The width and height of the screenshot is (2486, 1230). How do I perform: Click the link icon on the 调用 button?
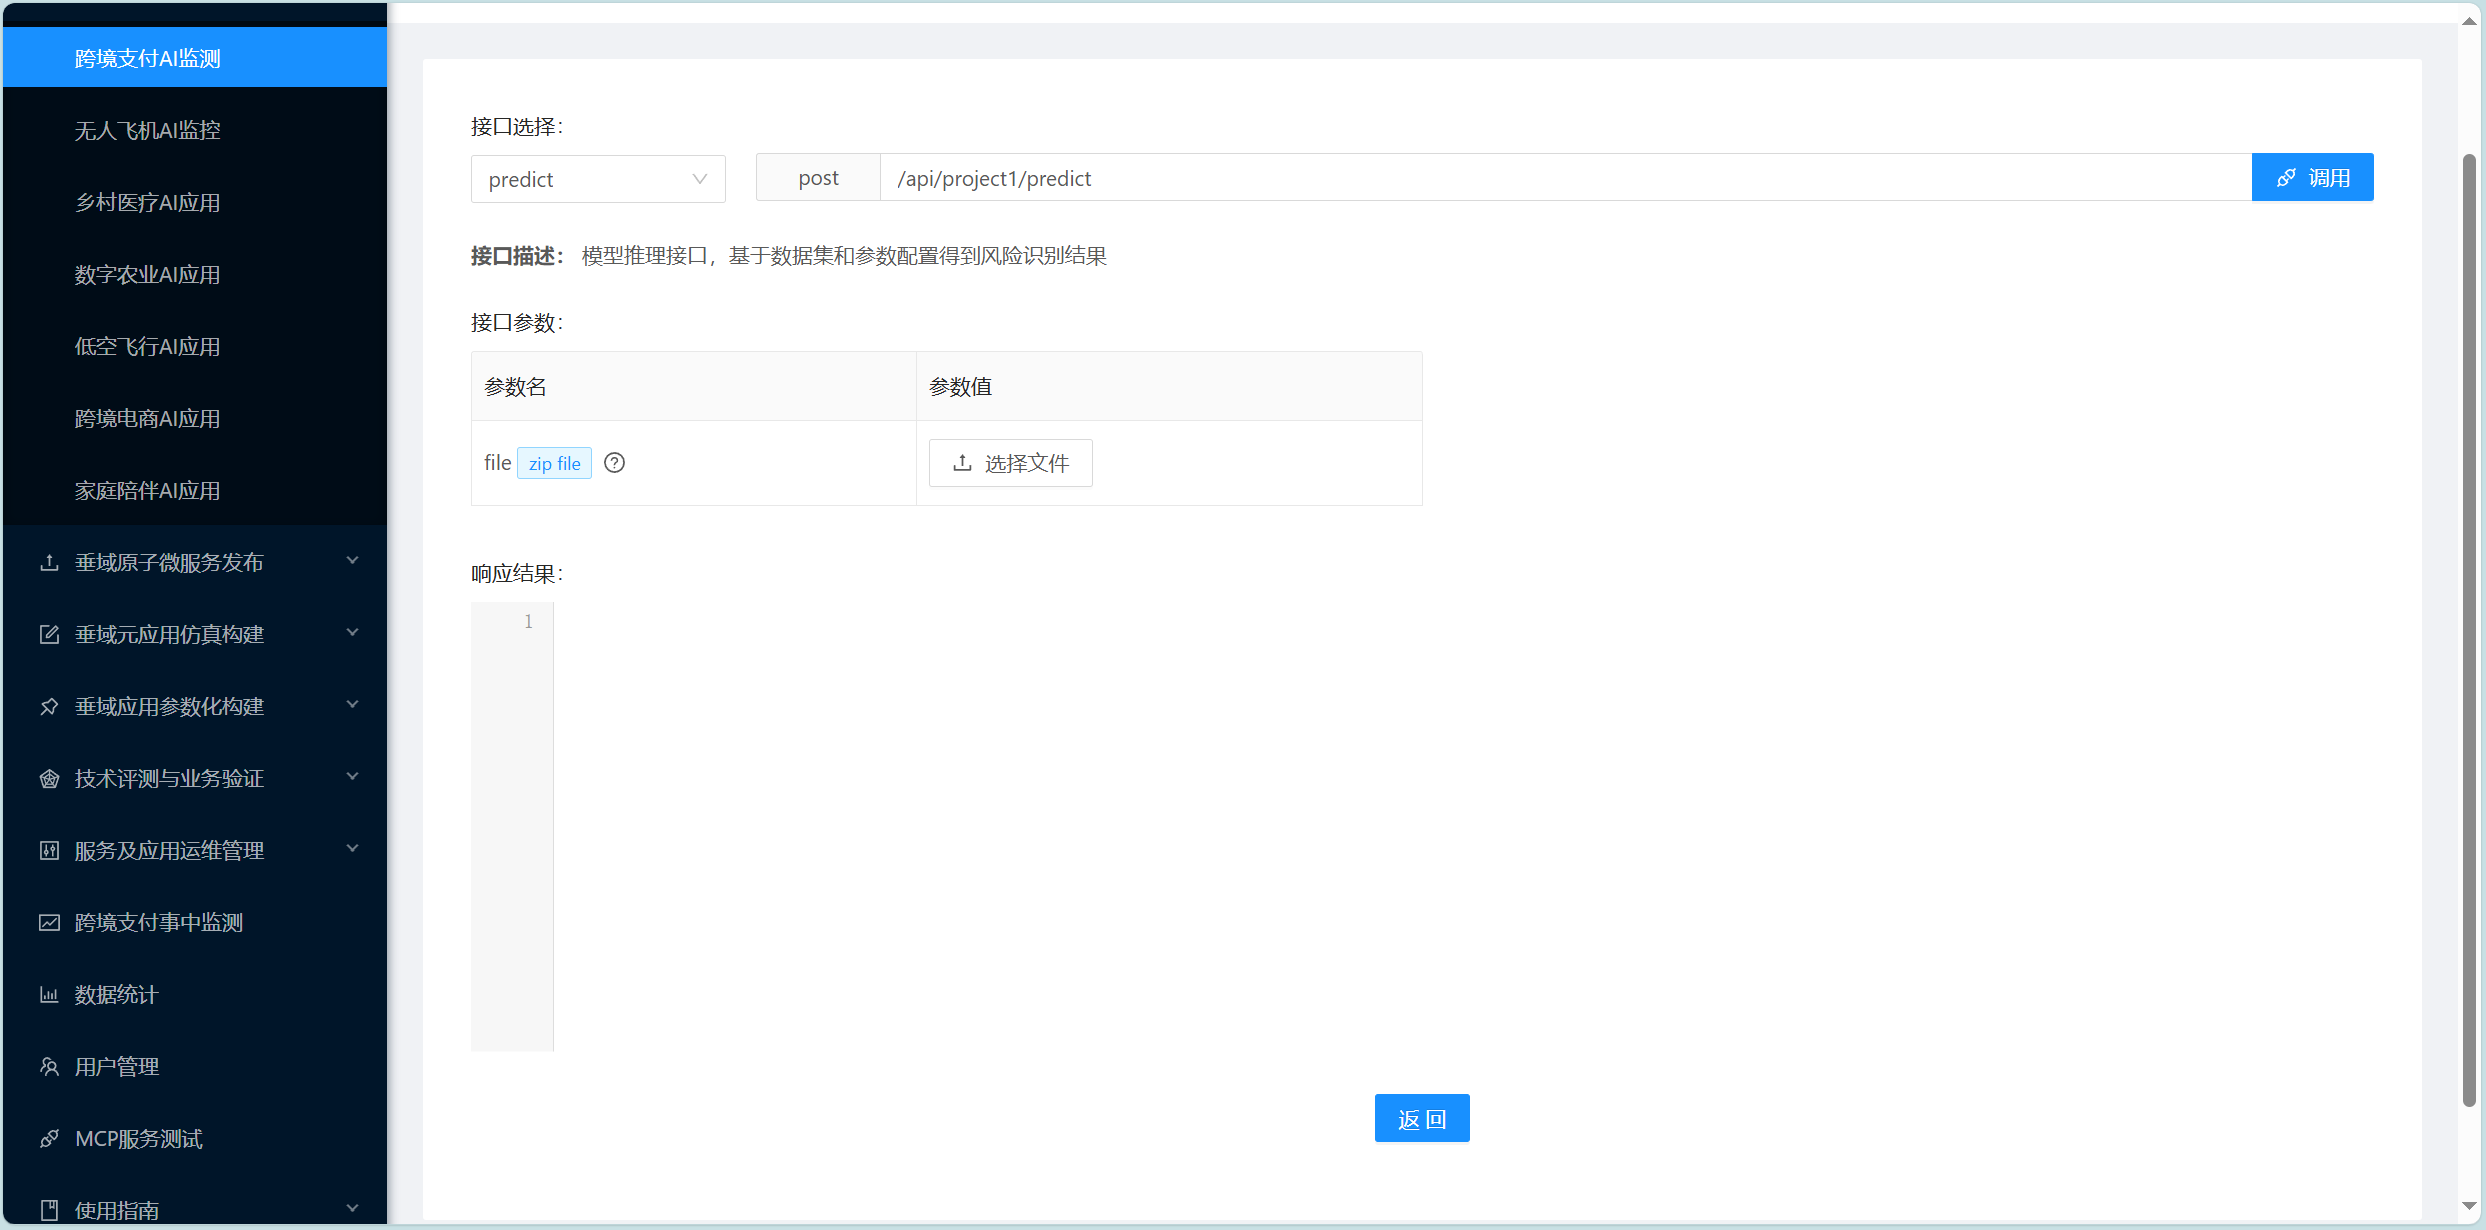click(2286, 178)
